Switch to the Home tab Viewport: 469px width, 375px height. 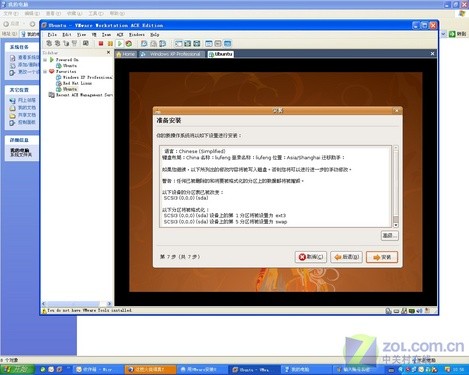(126, 54)
